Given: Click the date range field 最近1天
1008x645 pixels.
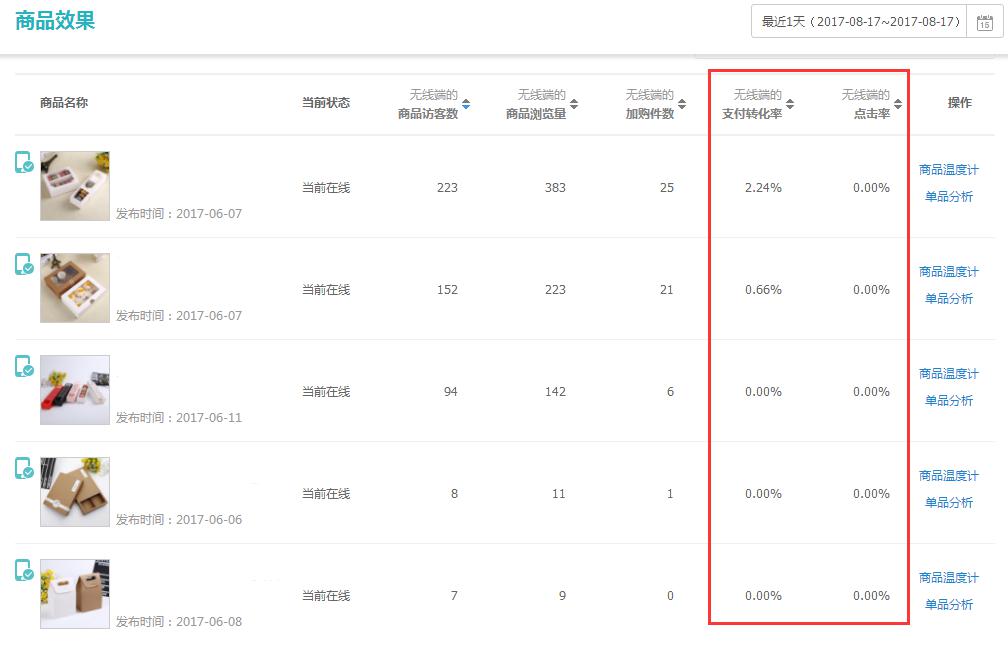Looking at the screenshot, I should (860, 22).
